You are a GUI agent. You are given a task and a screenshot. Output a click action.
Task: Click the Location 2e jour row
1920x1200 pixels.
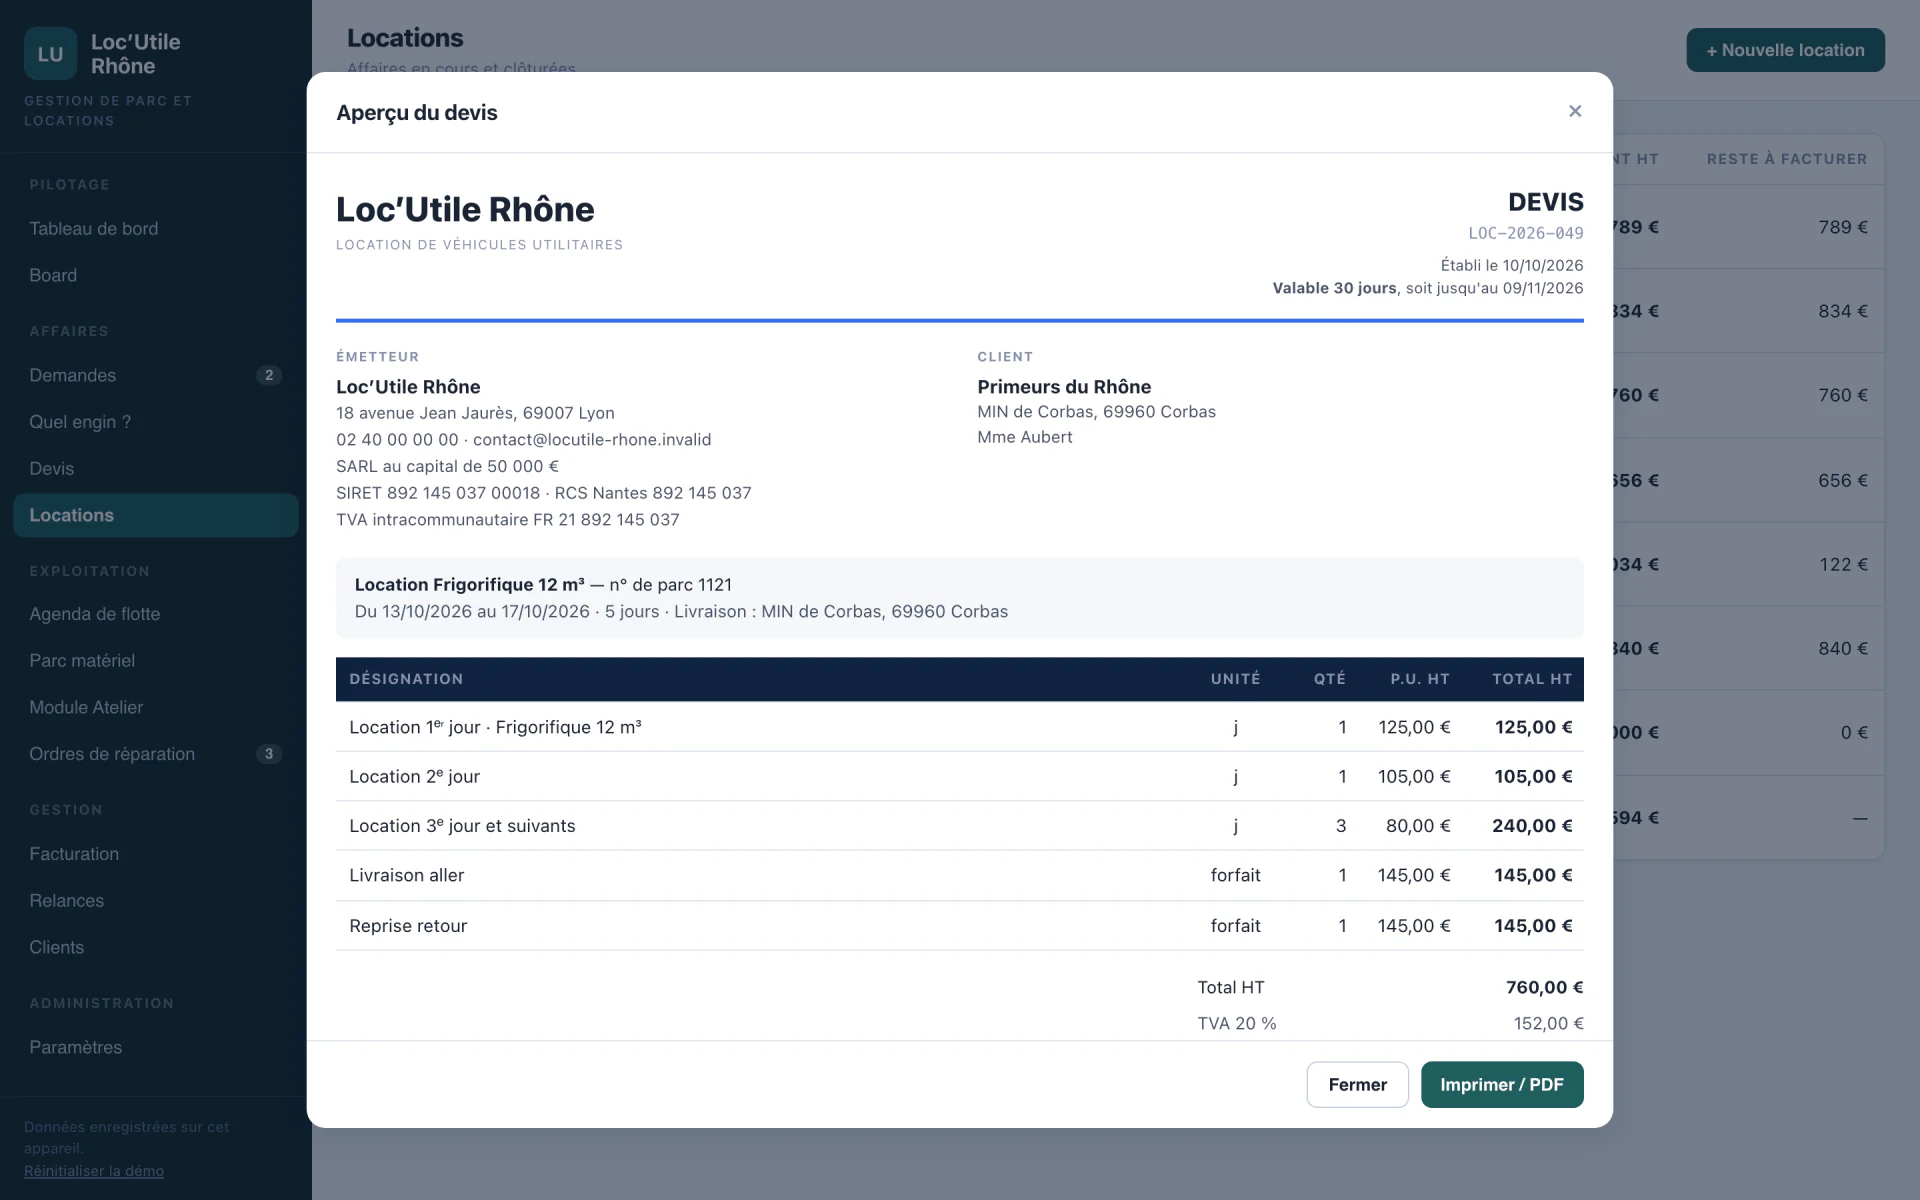click(x=960, y=776)
